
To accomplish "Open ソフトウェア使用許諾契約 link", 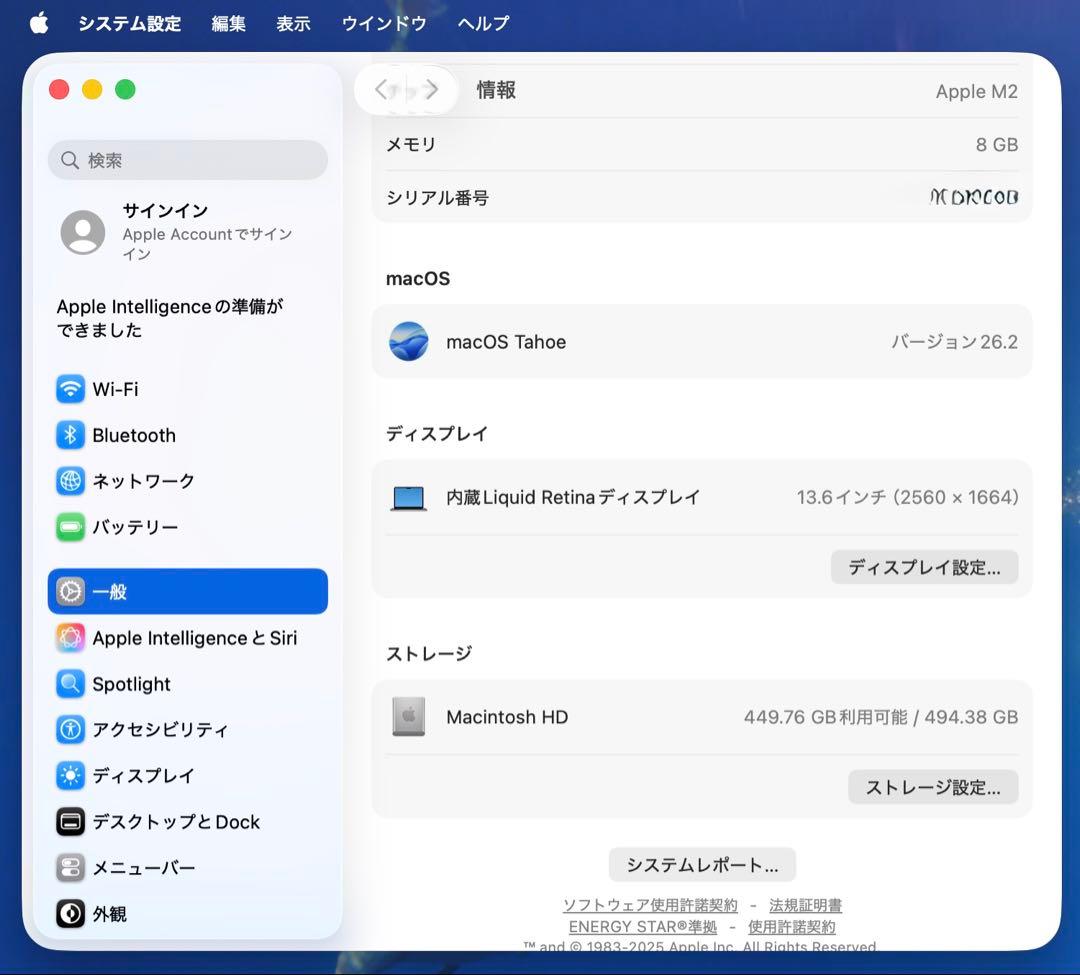I will [x=650, y=905].
